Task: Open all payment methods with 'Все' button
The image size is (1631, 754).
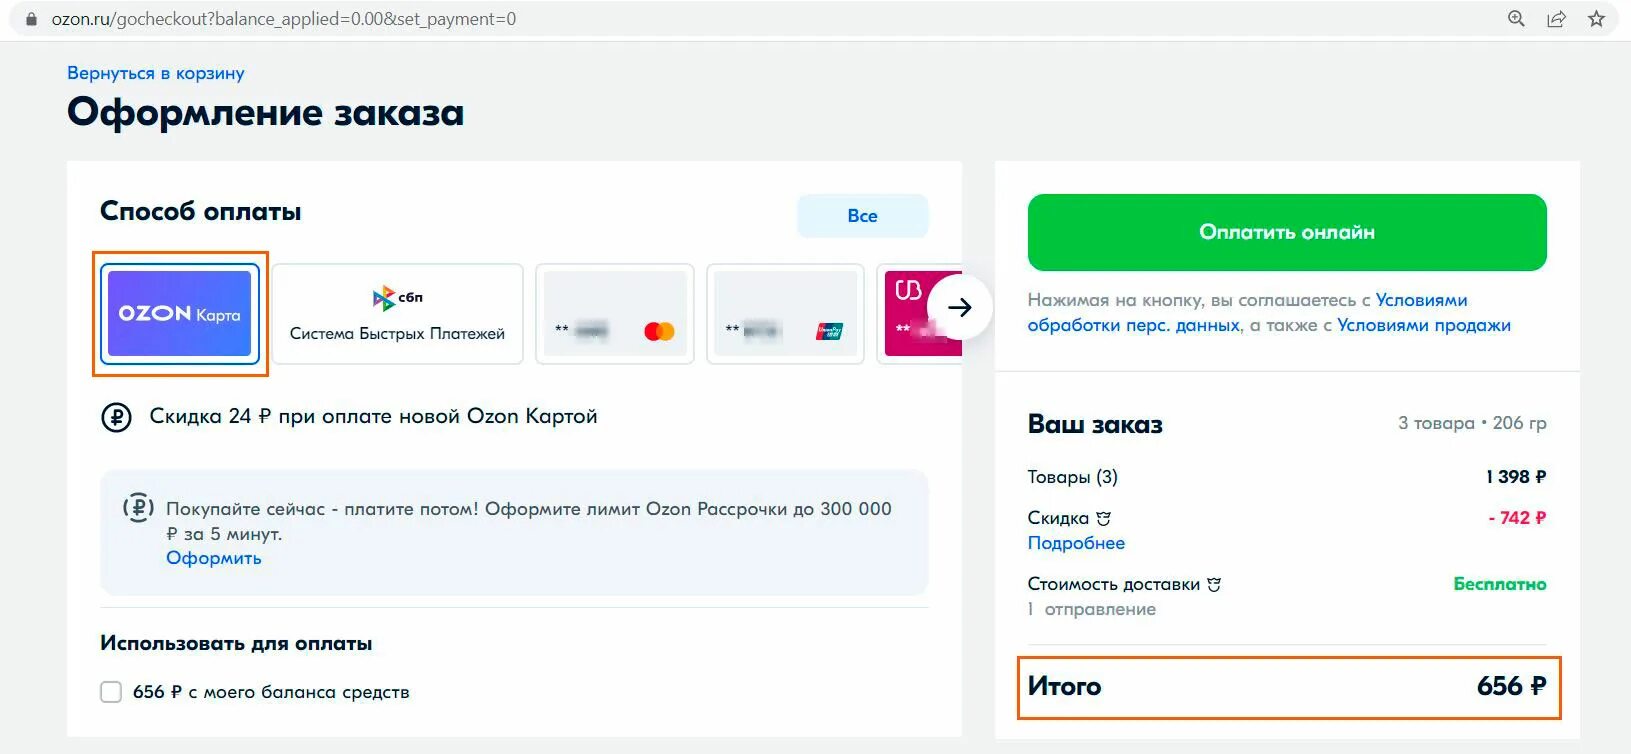Action: (862, 216)
